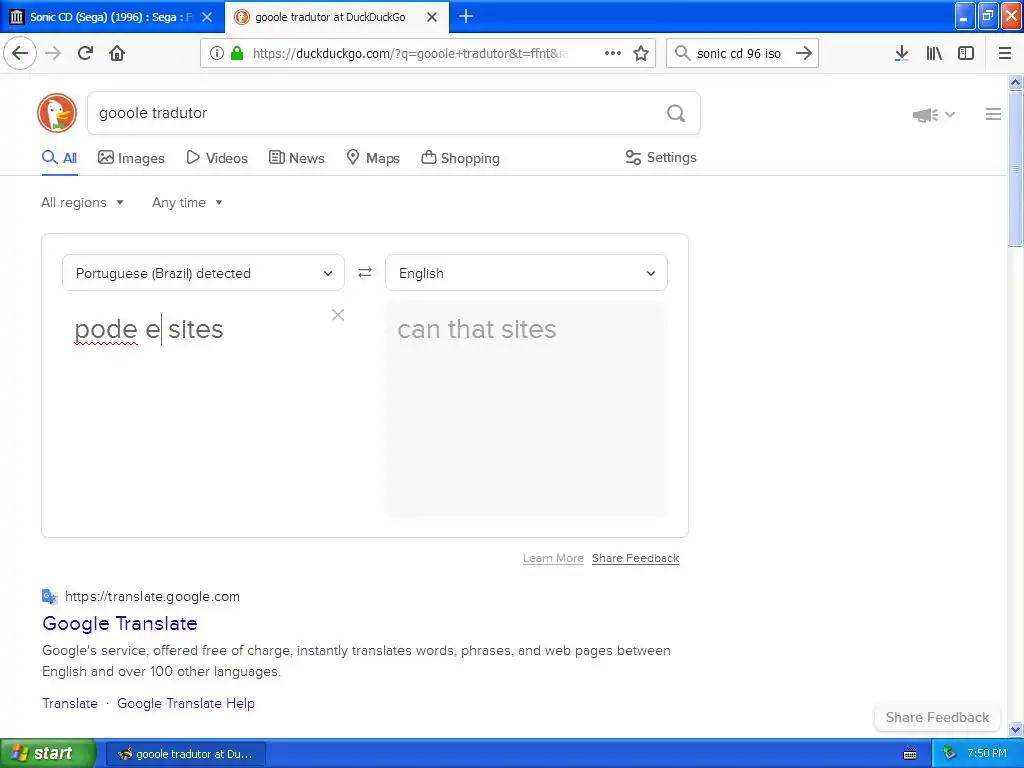Open the Google Translate result title
Image resolution: width=1024 pixels, height=768 pixels.
(120, 623)
